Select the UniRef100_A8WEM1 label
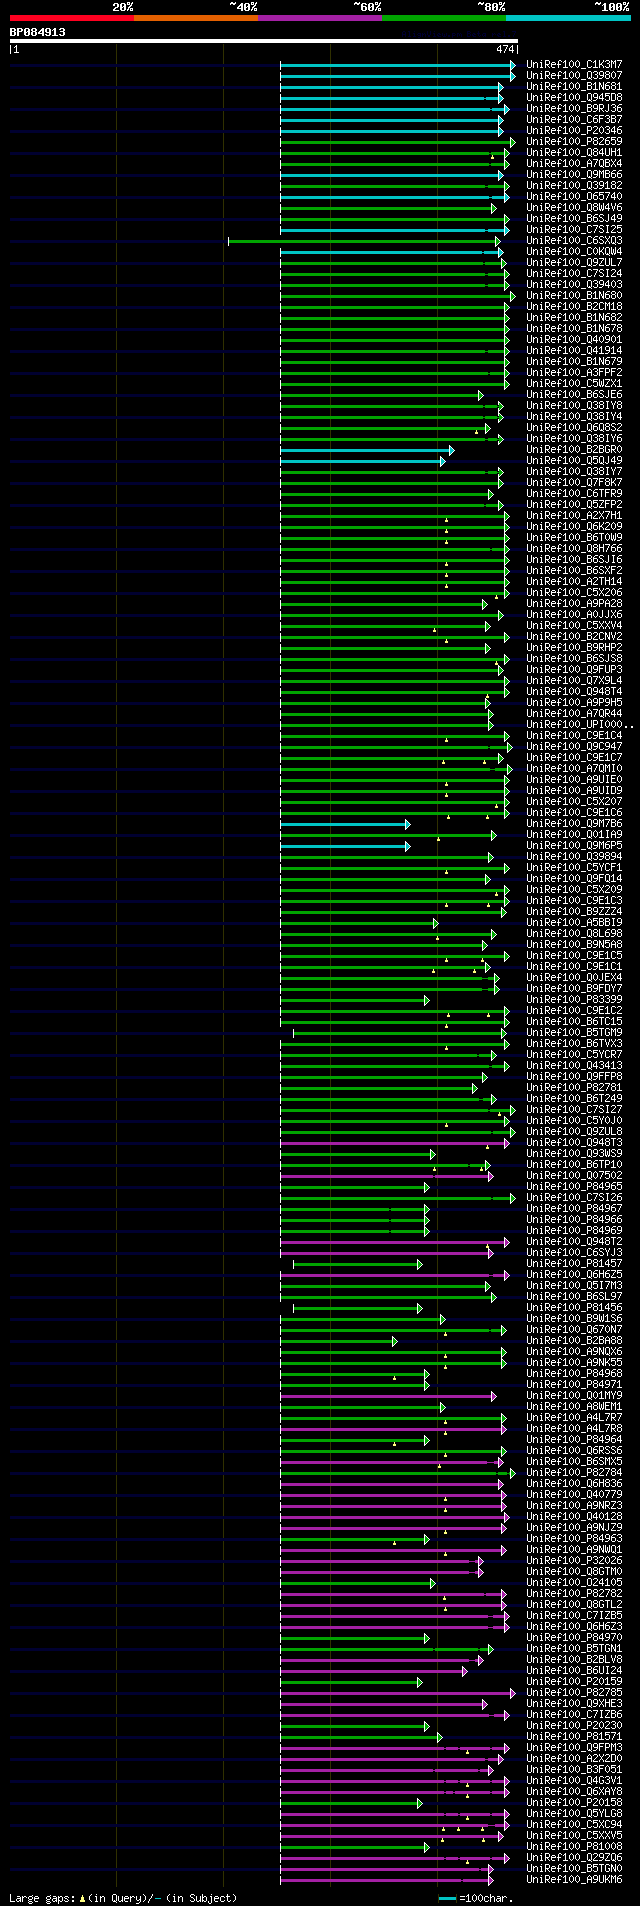640x1906 pixels. 574,1406
